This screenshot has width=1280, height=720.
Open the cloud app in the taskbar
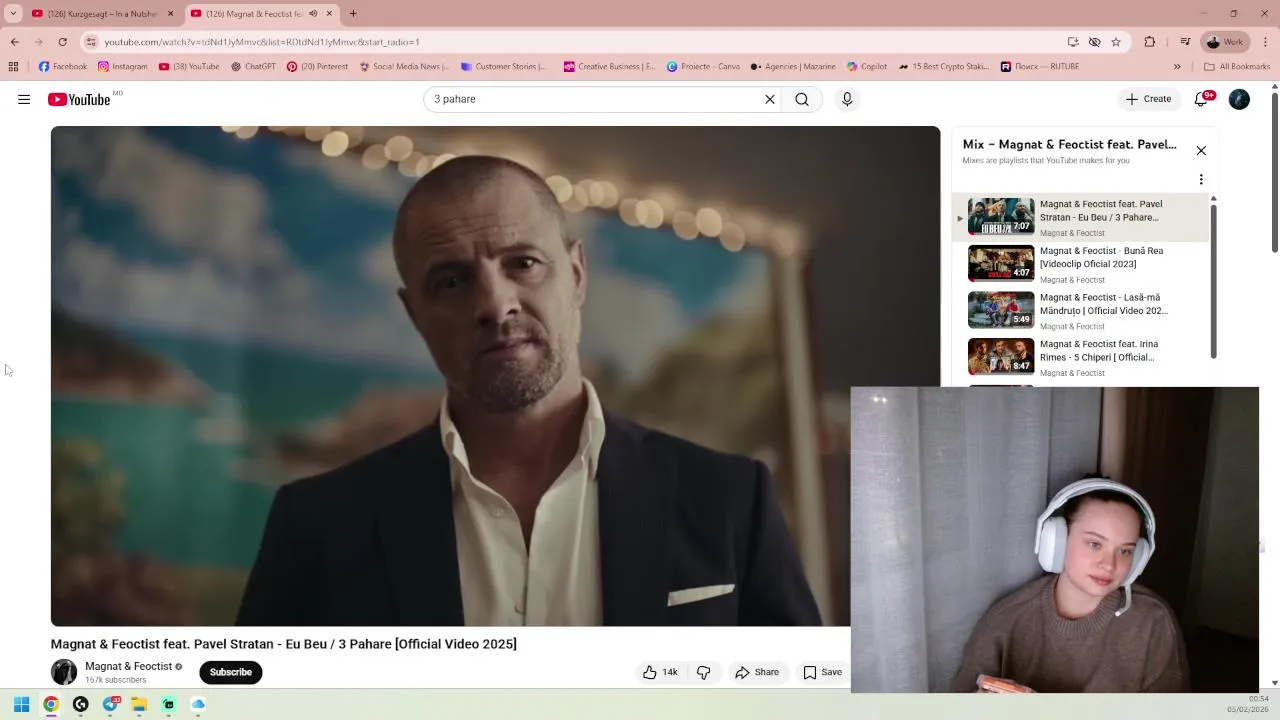tap(198, 704)
